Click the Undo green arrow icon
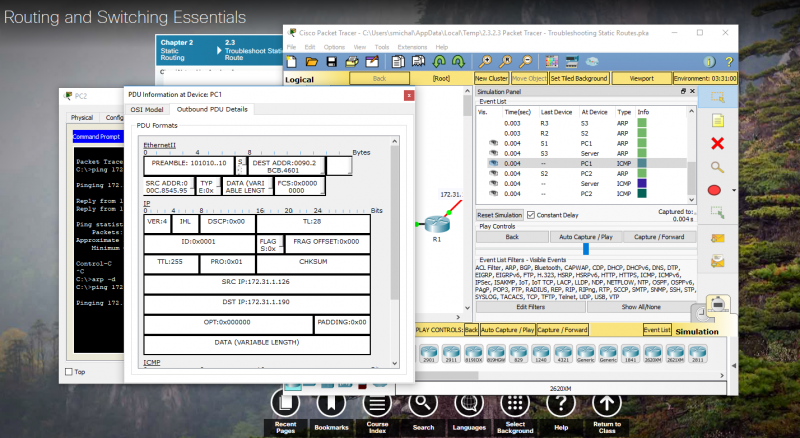 pyautogui.click(x=439, y=62)
